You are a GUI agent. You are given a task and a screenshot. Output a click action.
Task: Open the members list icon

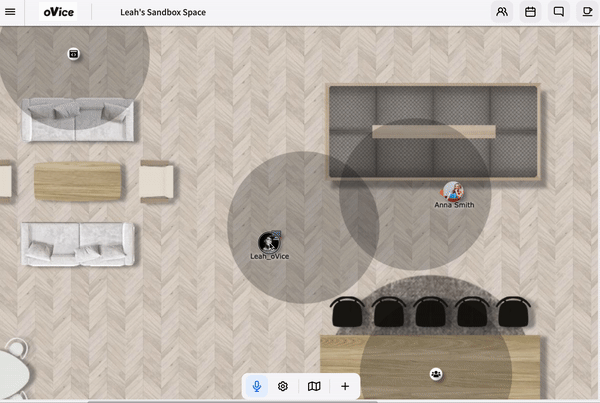502,12
